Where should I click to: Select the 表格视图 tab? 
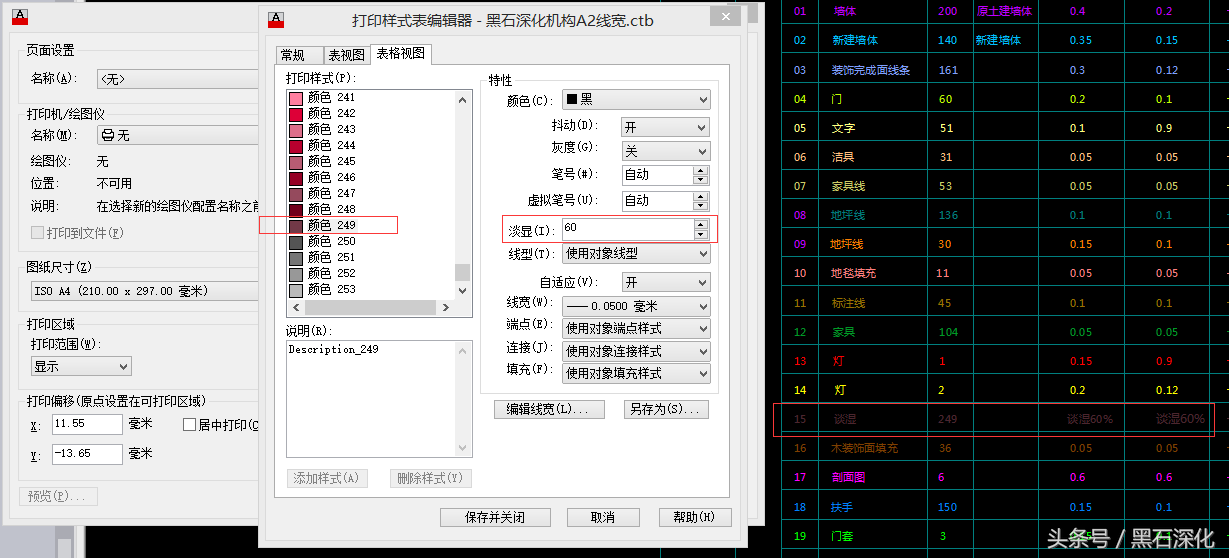pos(400,53)
